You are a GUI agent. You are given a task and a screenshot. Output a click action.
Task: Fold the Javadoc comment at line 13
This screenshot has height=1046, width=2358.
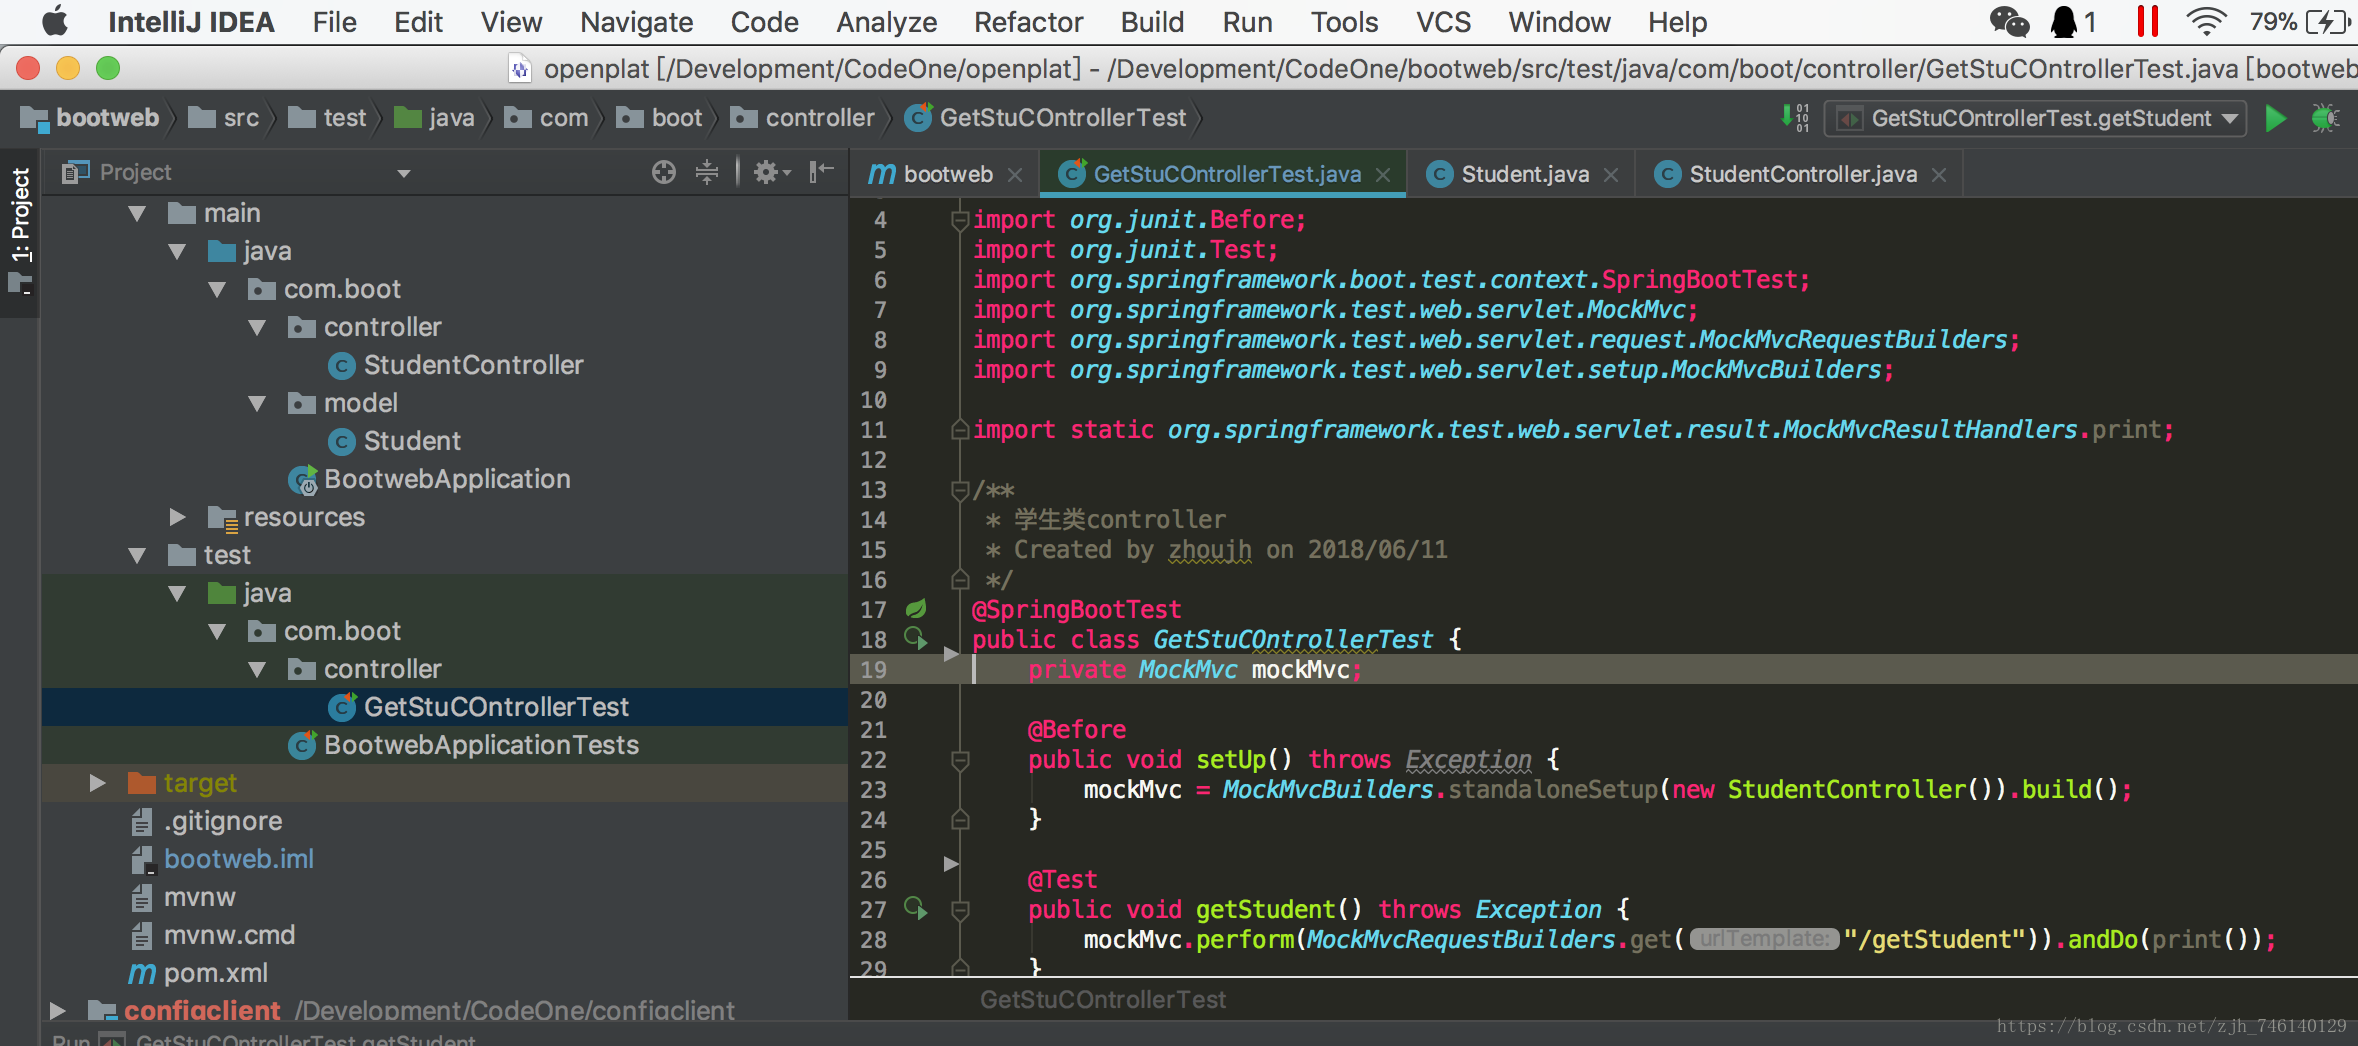coord(960,489)
